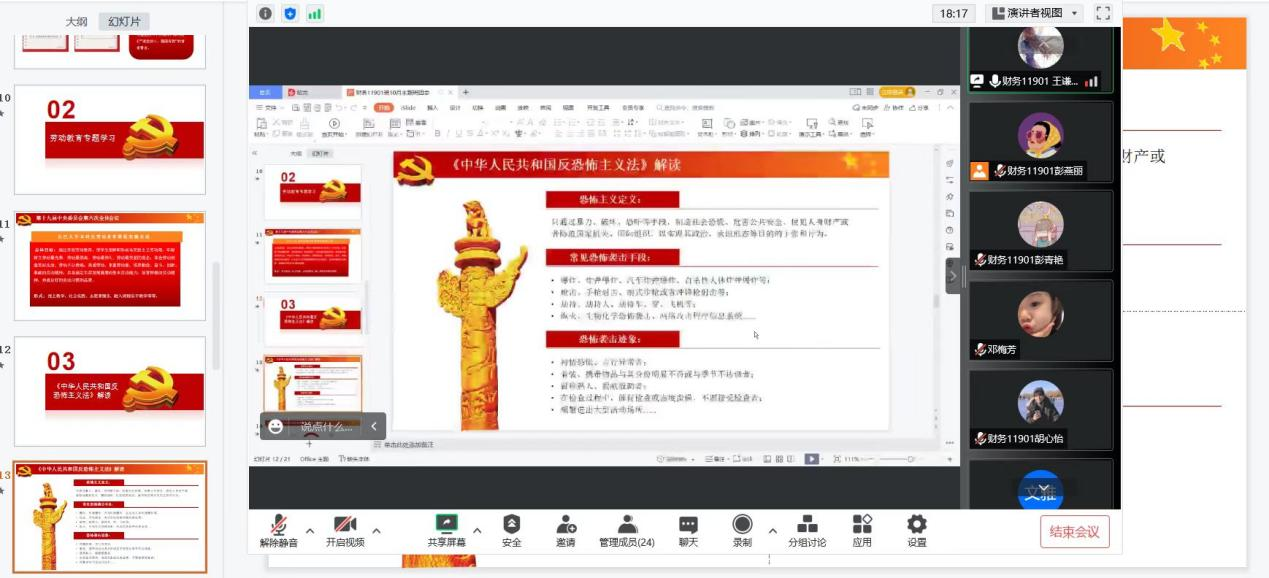
Task: Open Breakout Rooms (分组讨论)
Action: click(x=807, y=530)
